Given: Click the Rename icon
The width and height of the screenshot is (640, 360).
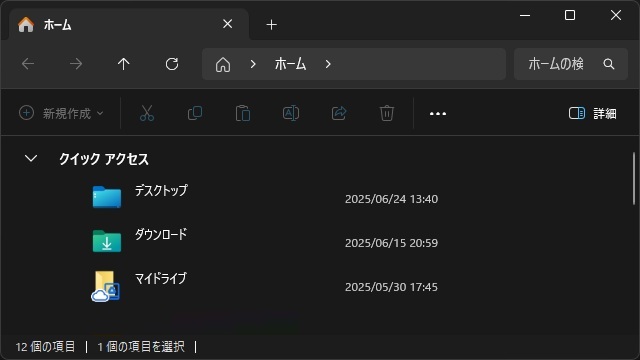Looking at the screenshot, I should [291, 113].
